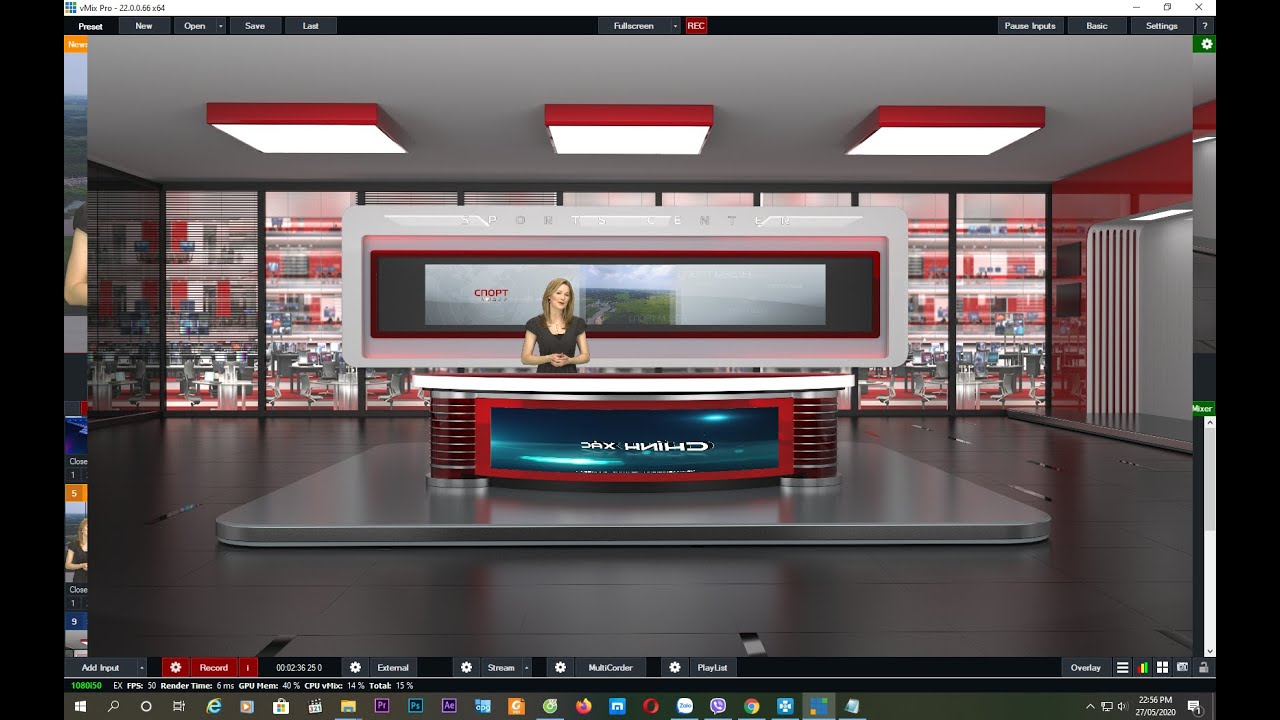Open MultiCorder settings gear icon
1280x720 pixels.
point(560,667)
